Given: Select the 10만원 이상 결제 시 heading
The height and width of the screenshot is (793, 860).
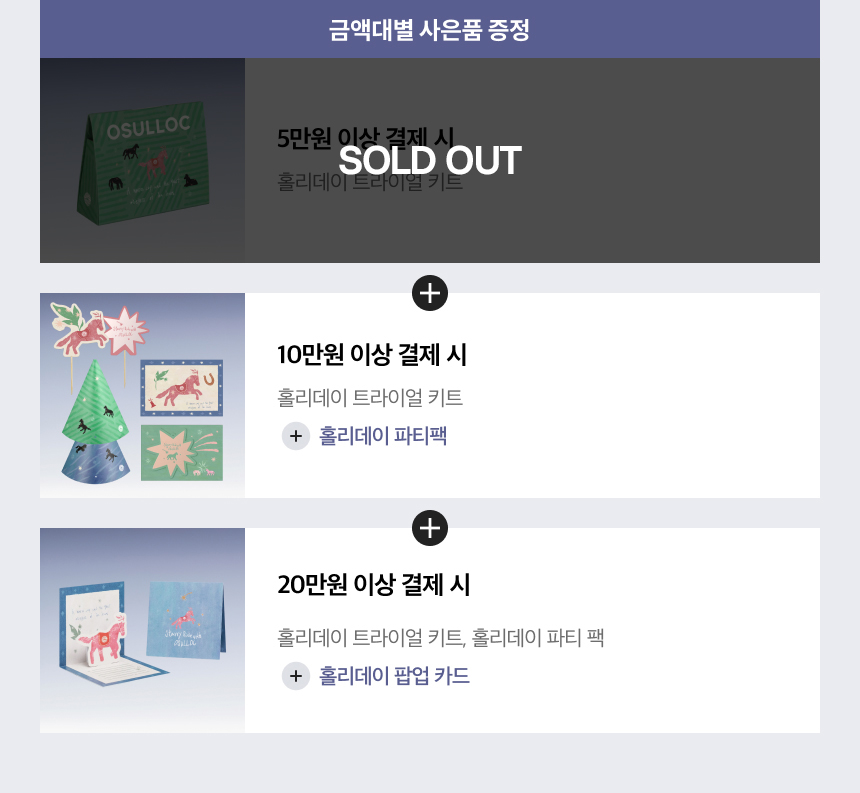Looking at the screenshot, I should pyautogui.click(x=372, y=355).
